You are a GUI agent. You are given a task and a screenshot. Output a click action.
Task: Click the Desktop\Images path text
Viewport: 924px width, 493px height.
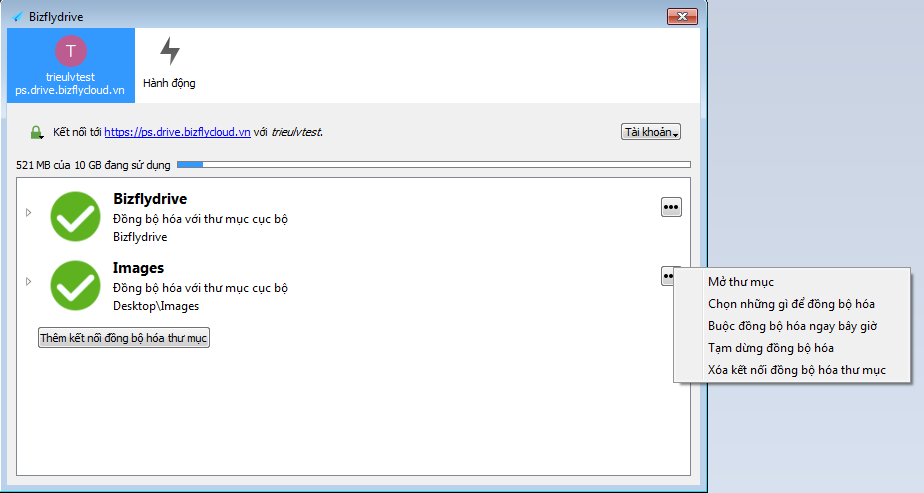pyautogui.click(x=156, y=306)
